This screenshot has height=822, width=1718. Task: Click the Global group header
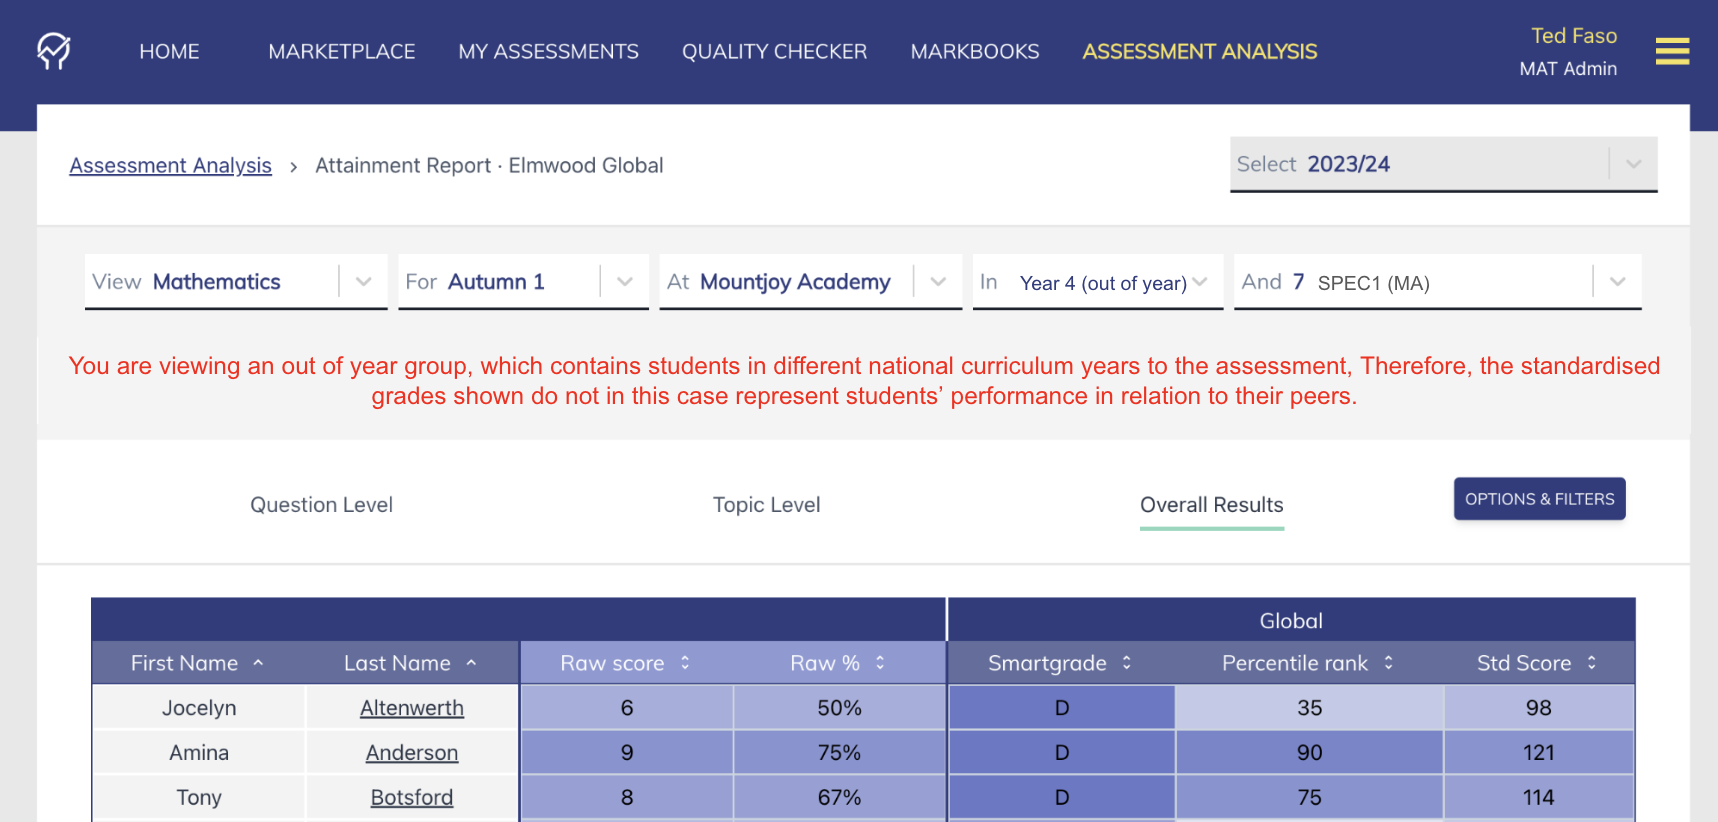point(1291,621)
